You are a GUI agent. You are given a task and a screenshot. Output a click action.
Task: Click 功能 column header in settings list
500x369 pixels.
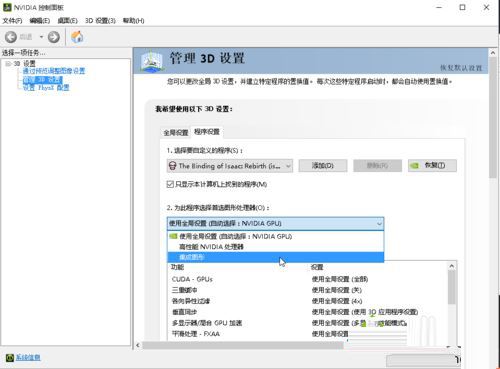(177, 267)
